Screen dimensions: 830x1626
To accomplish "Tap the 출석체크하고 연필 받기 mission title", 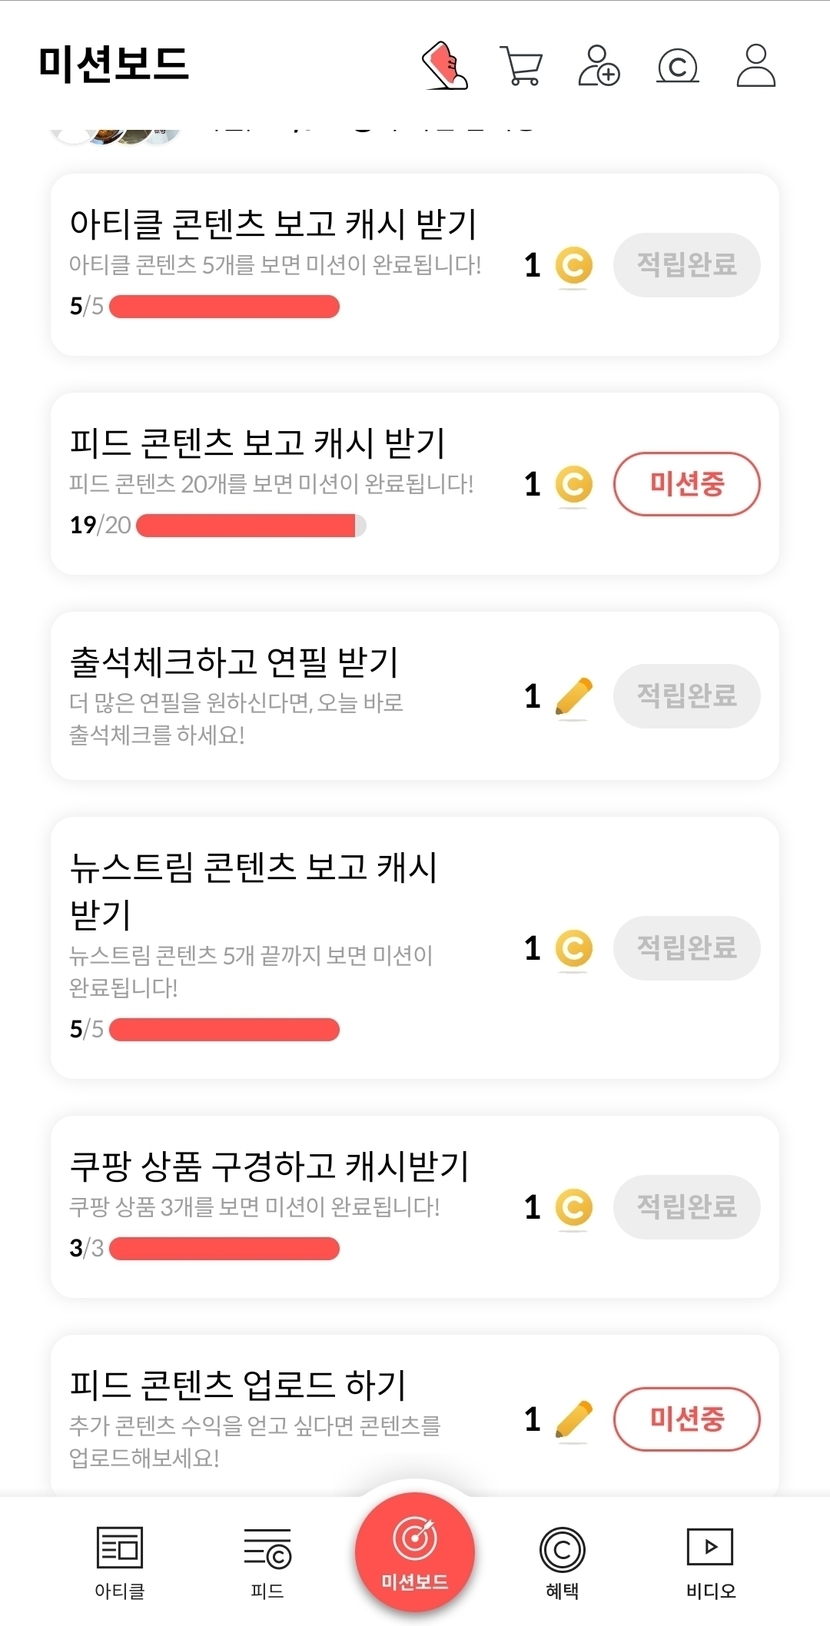I will 234,661.
